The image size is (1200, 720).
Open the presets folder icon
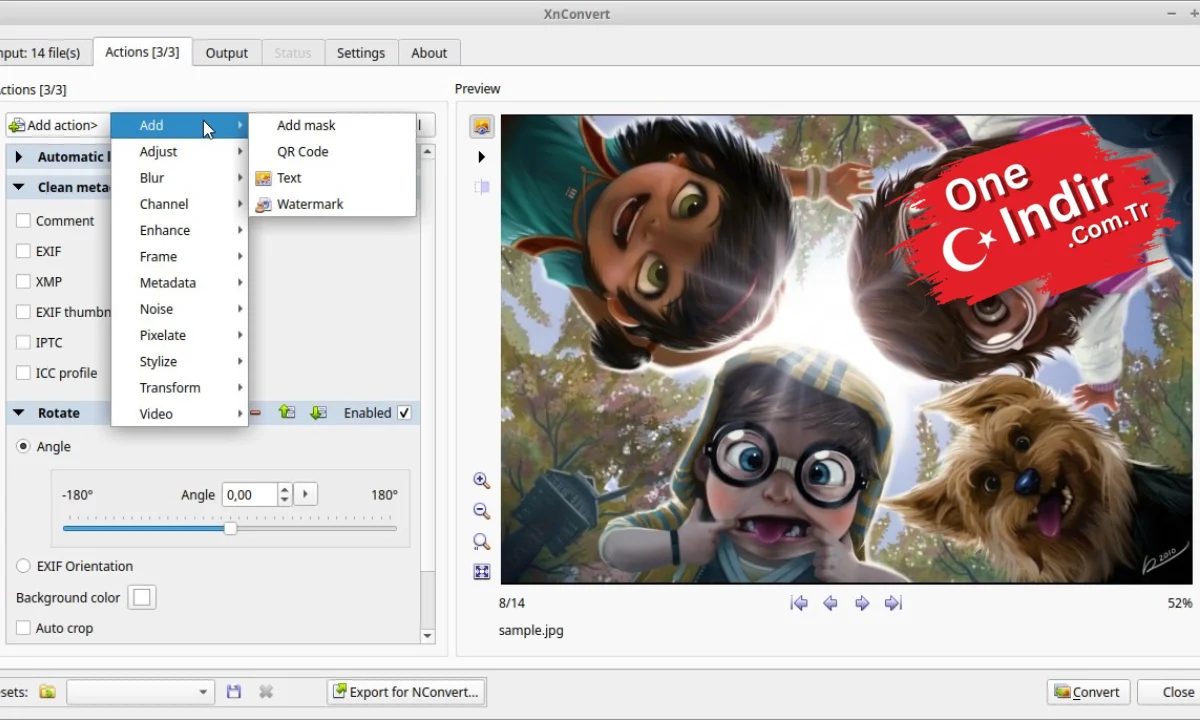pos(47,692)
